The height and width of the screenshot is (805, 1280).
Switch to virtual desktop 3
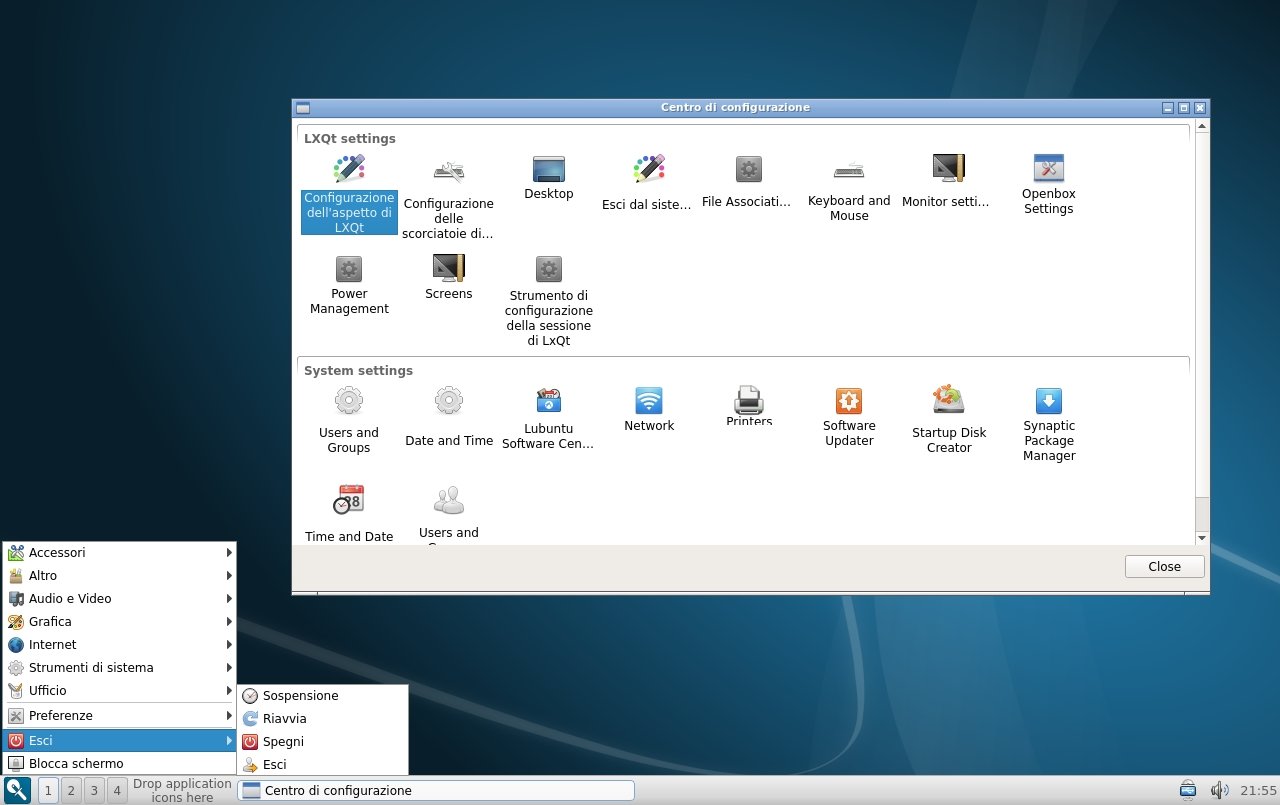(93, 790)
